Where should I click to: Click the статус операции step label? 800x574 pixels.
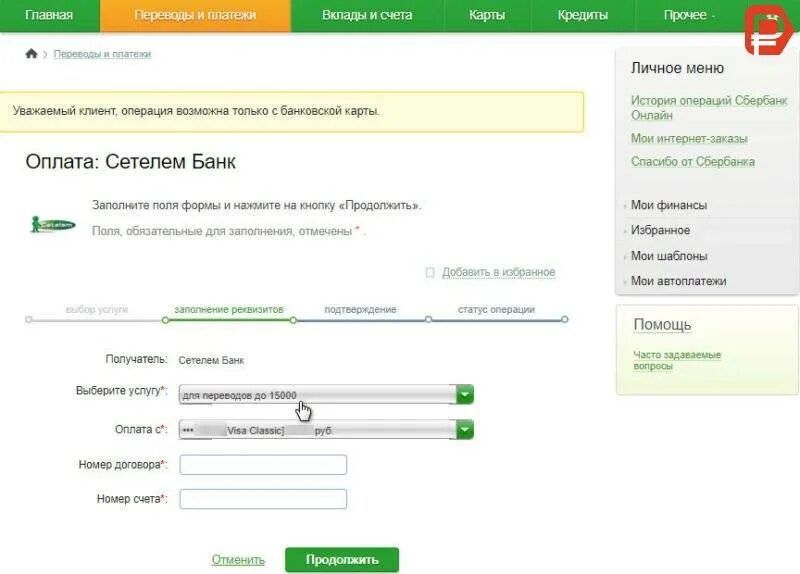coord(496,309)
